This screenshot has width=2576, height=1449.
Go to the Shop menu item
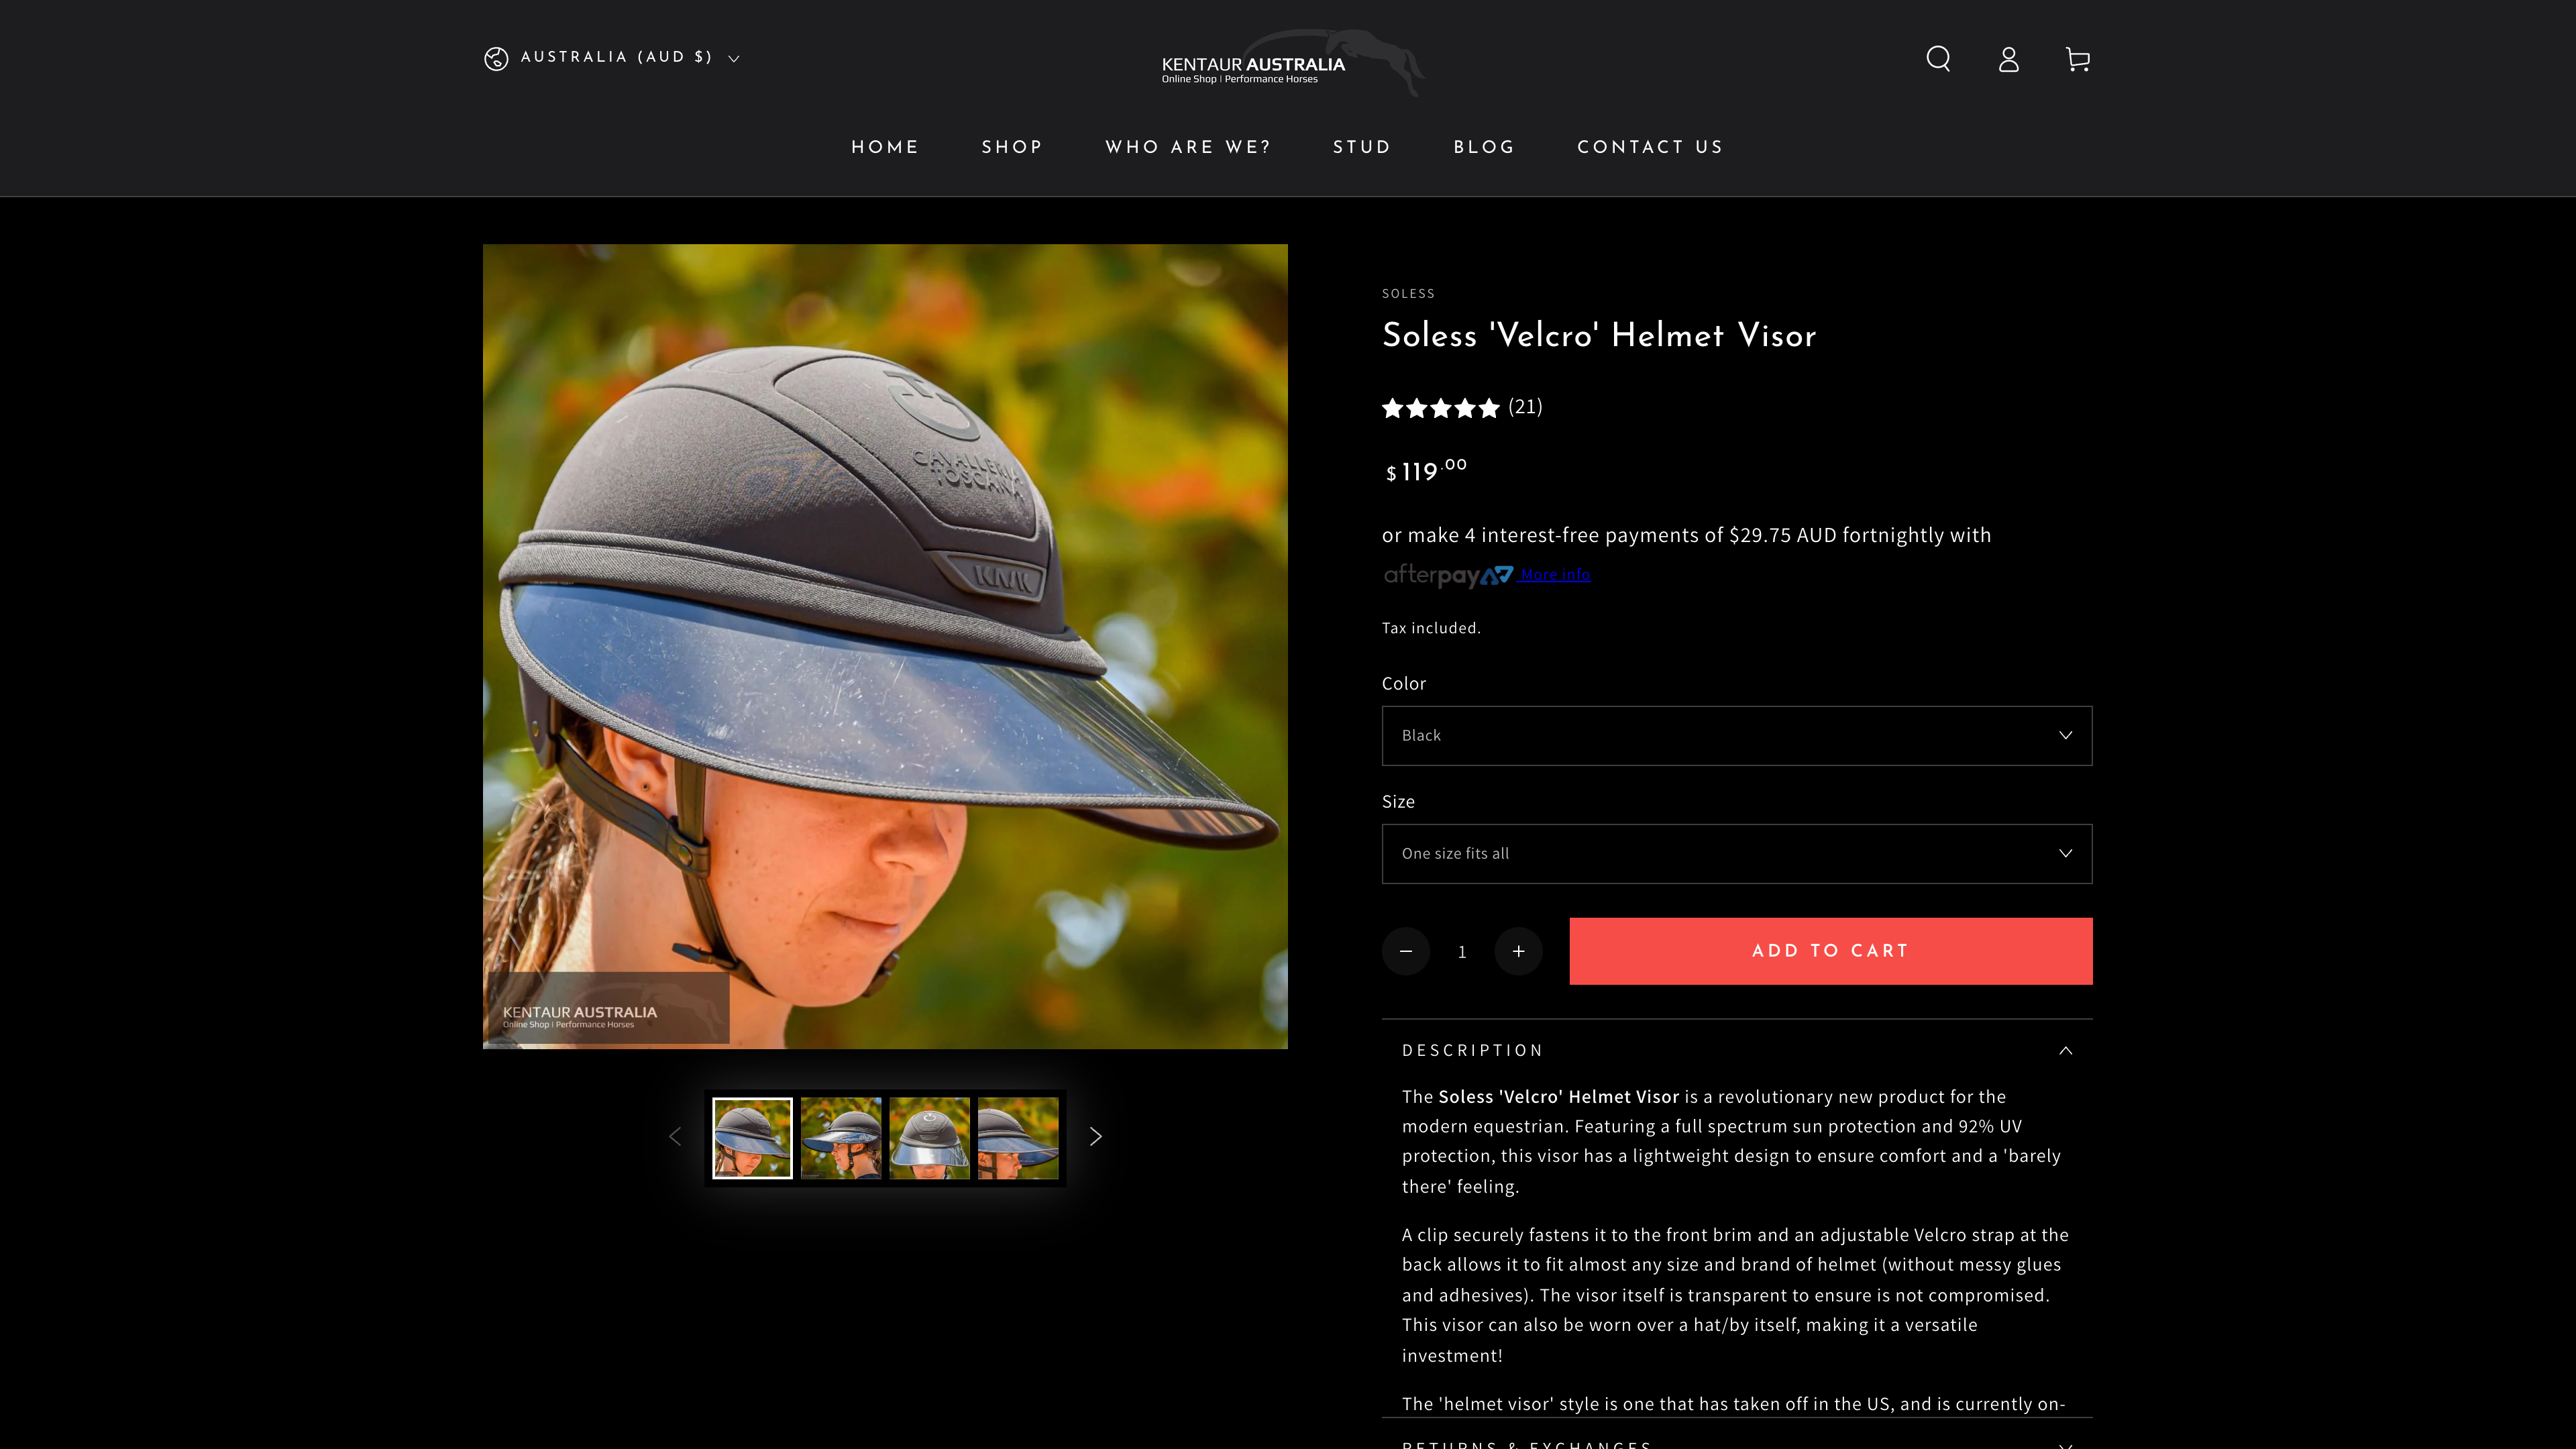1012,147
